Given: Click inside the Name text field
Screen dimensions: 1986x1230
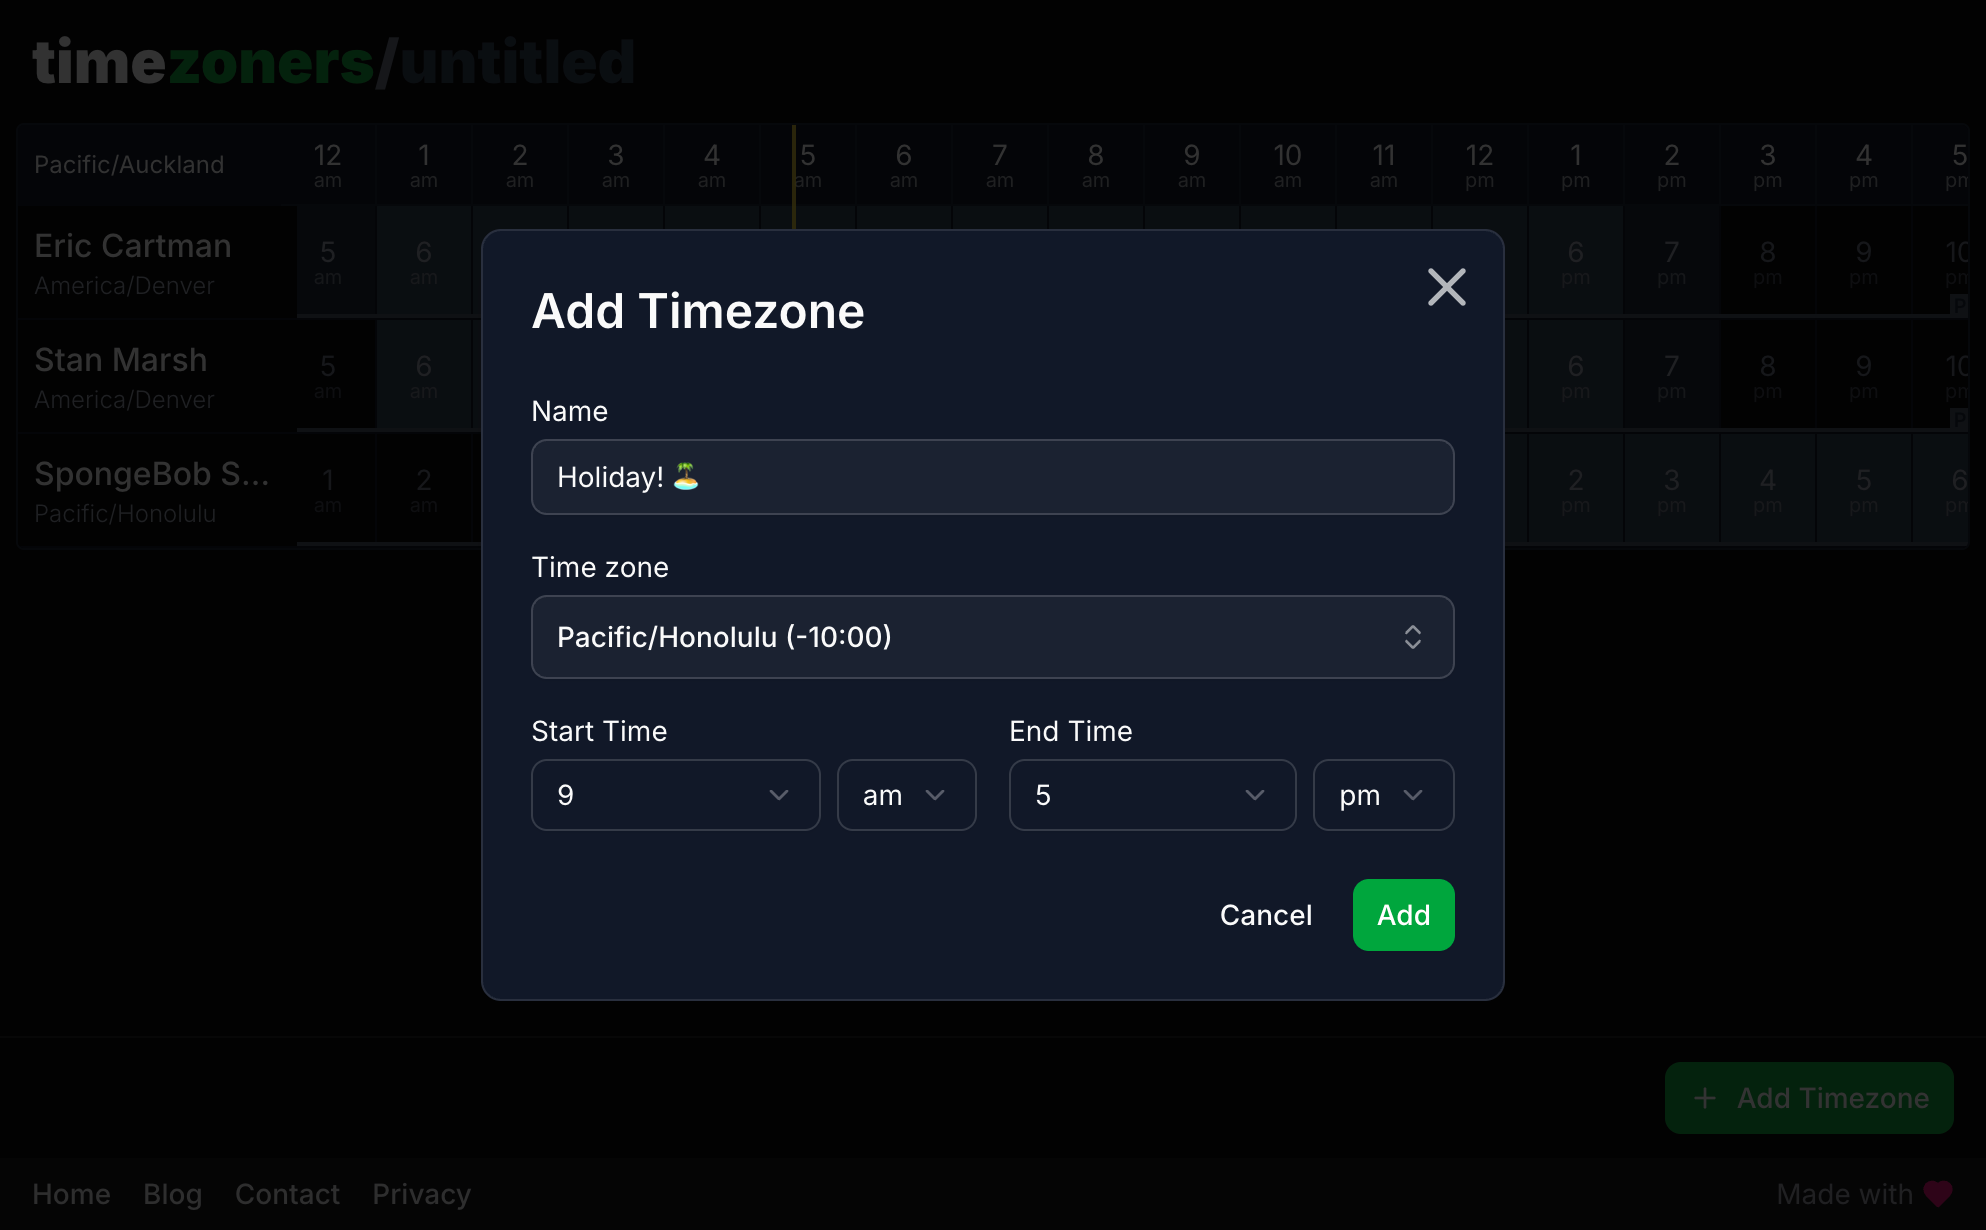Looking at the screenshot, I should tap(992, 477).
